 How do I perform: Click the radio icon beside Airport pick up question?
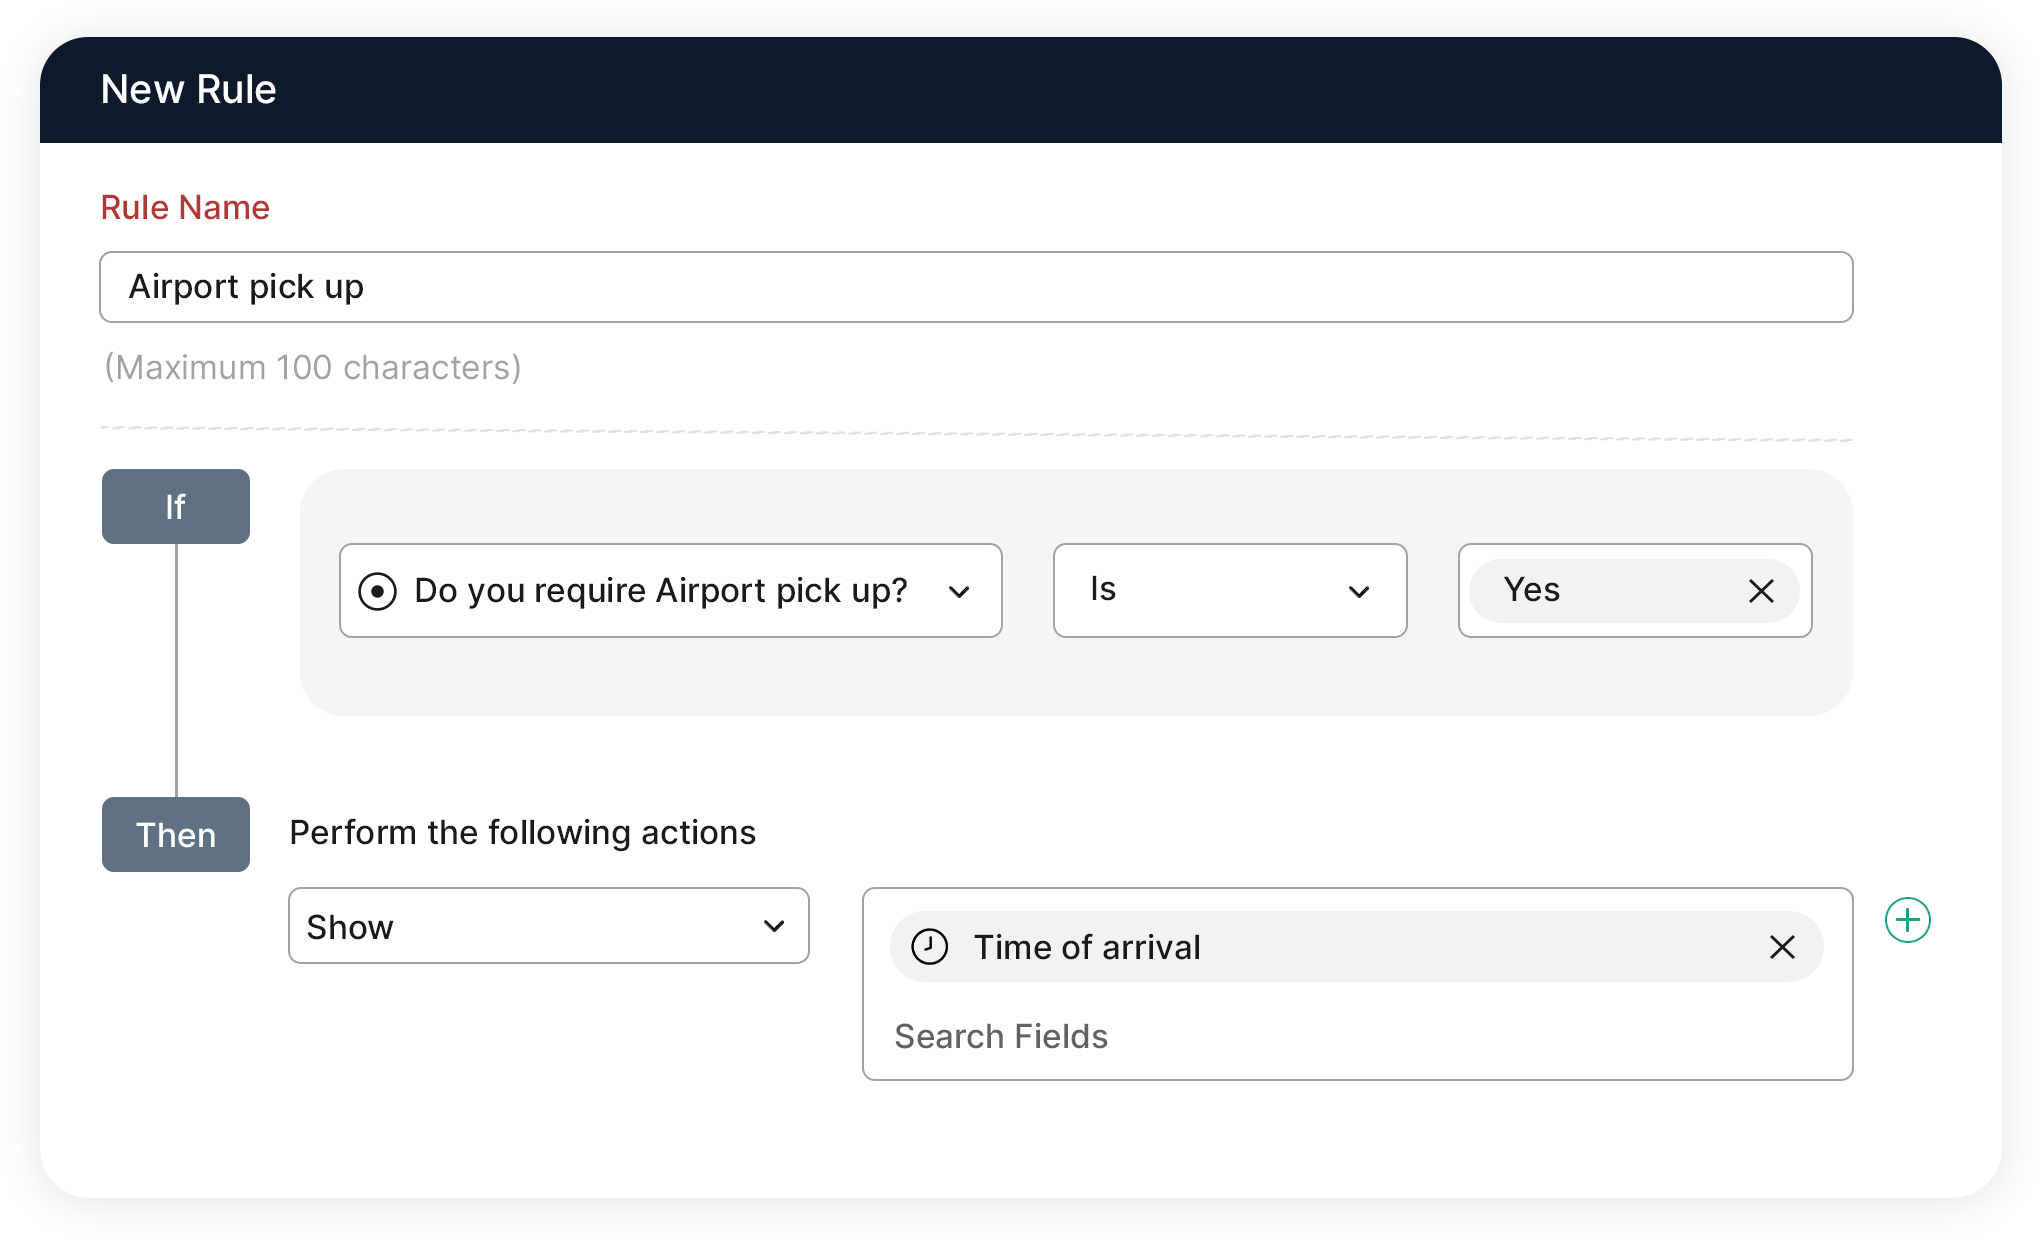(x=378, y=591)
